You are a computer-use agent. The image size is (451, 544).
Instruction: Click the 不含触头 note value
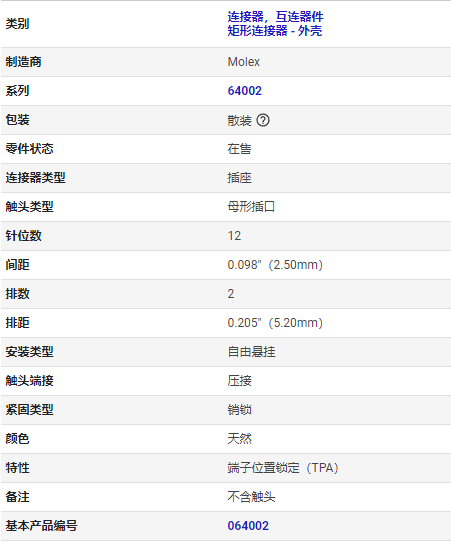click(x=252, y=497)
